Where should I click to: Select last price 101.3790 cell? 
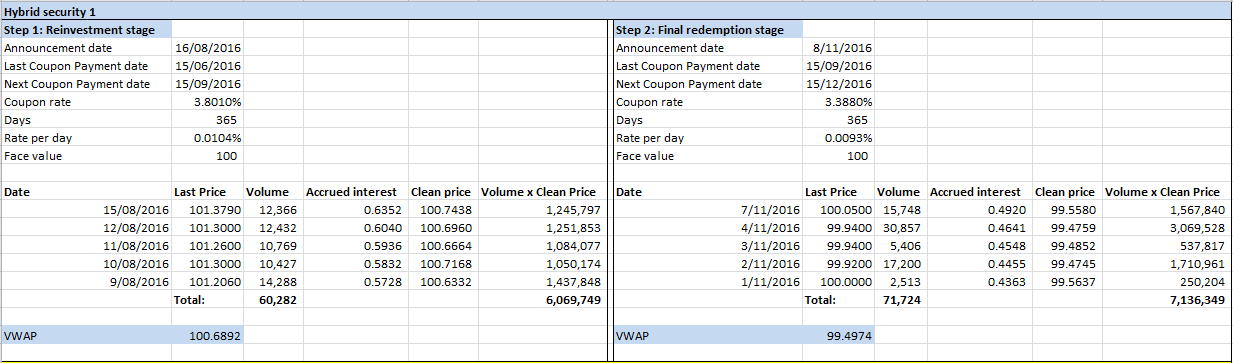[x=207, y=210]
